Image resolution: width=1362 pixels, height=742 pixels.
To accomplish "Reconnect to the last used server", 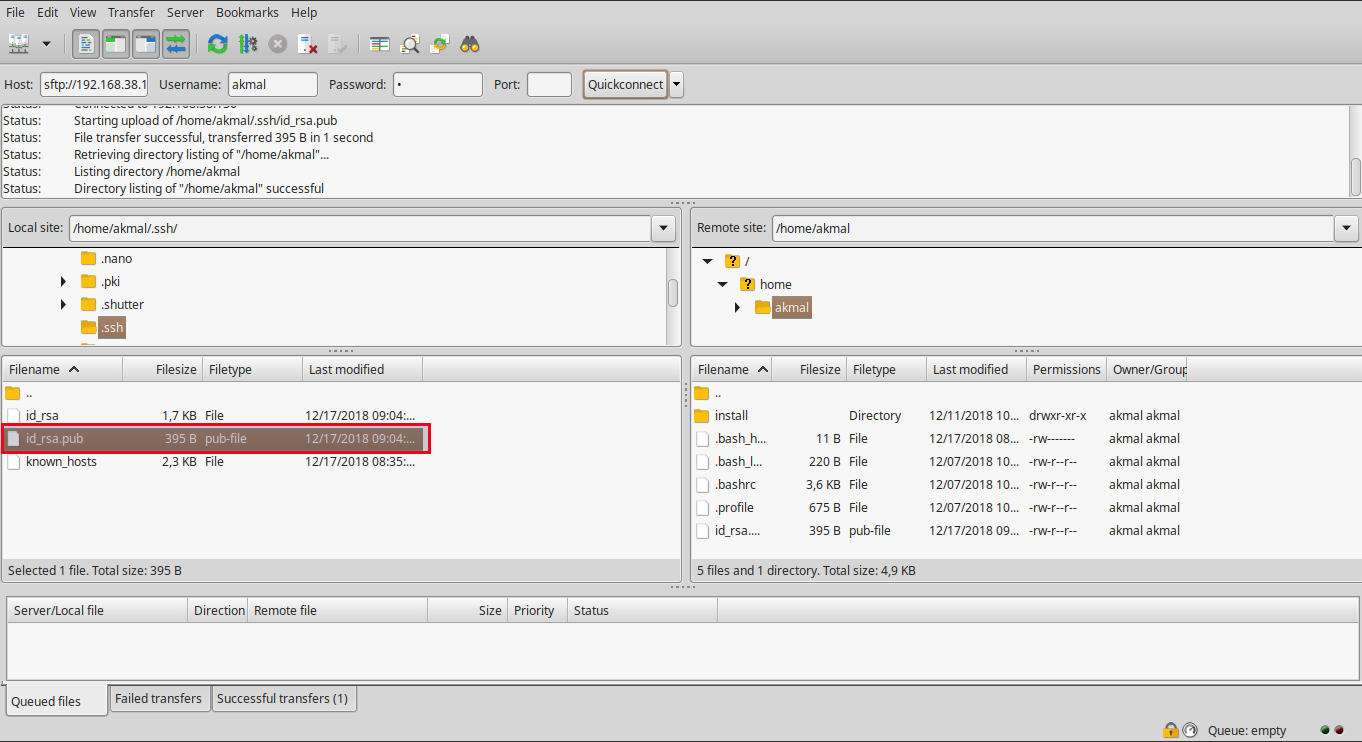I will (338, 44).
